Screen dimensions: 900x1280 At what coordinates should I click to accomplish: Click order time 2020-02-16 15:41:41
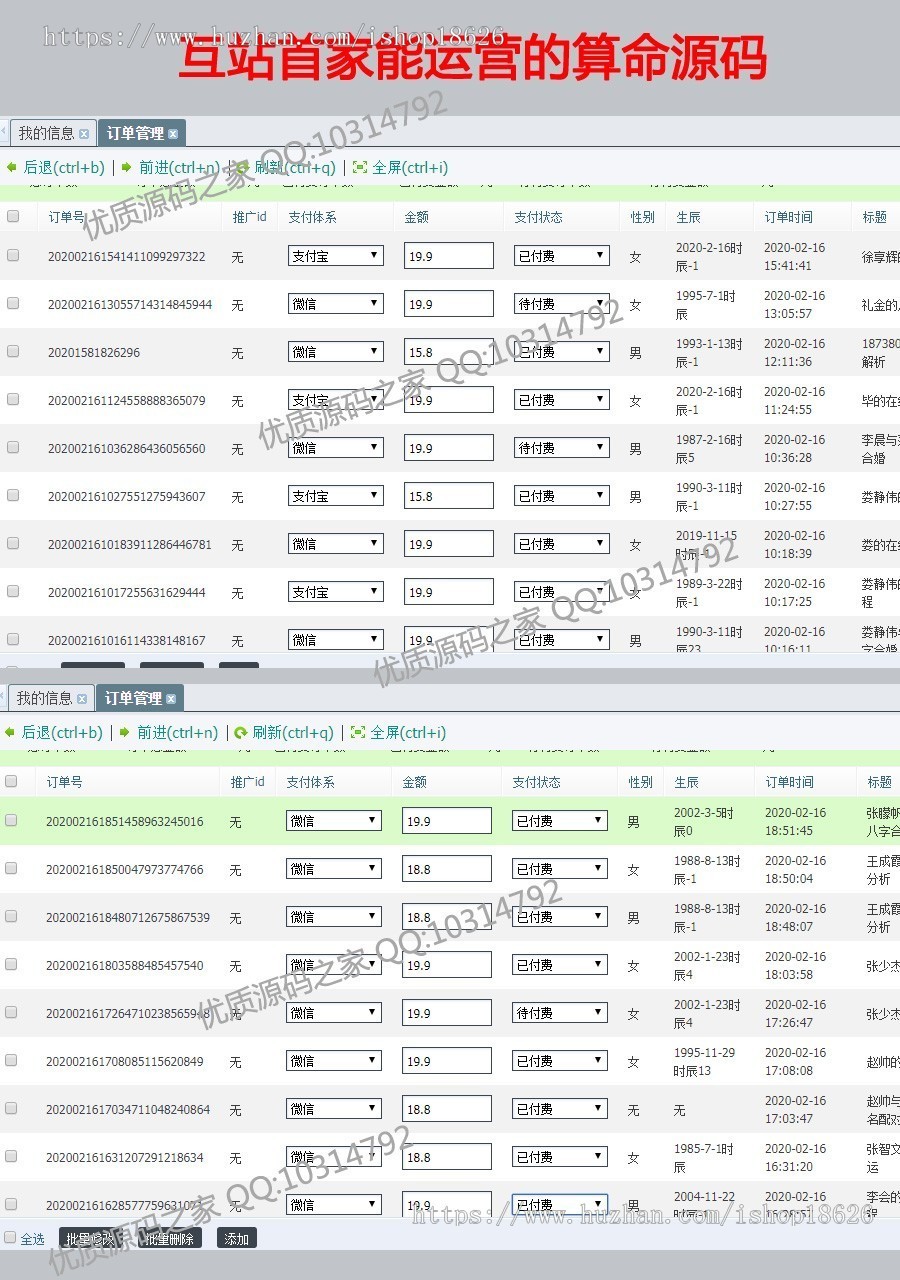[794, 257]
